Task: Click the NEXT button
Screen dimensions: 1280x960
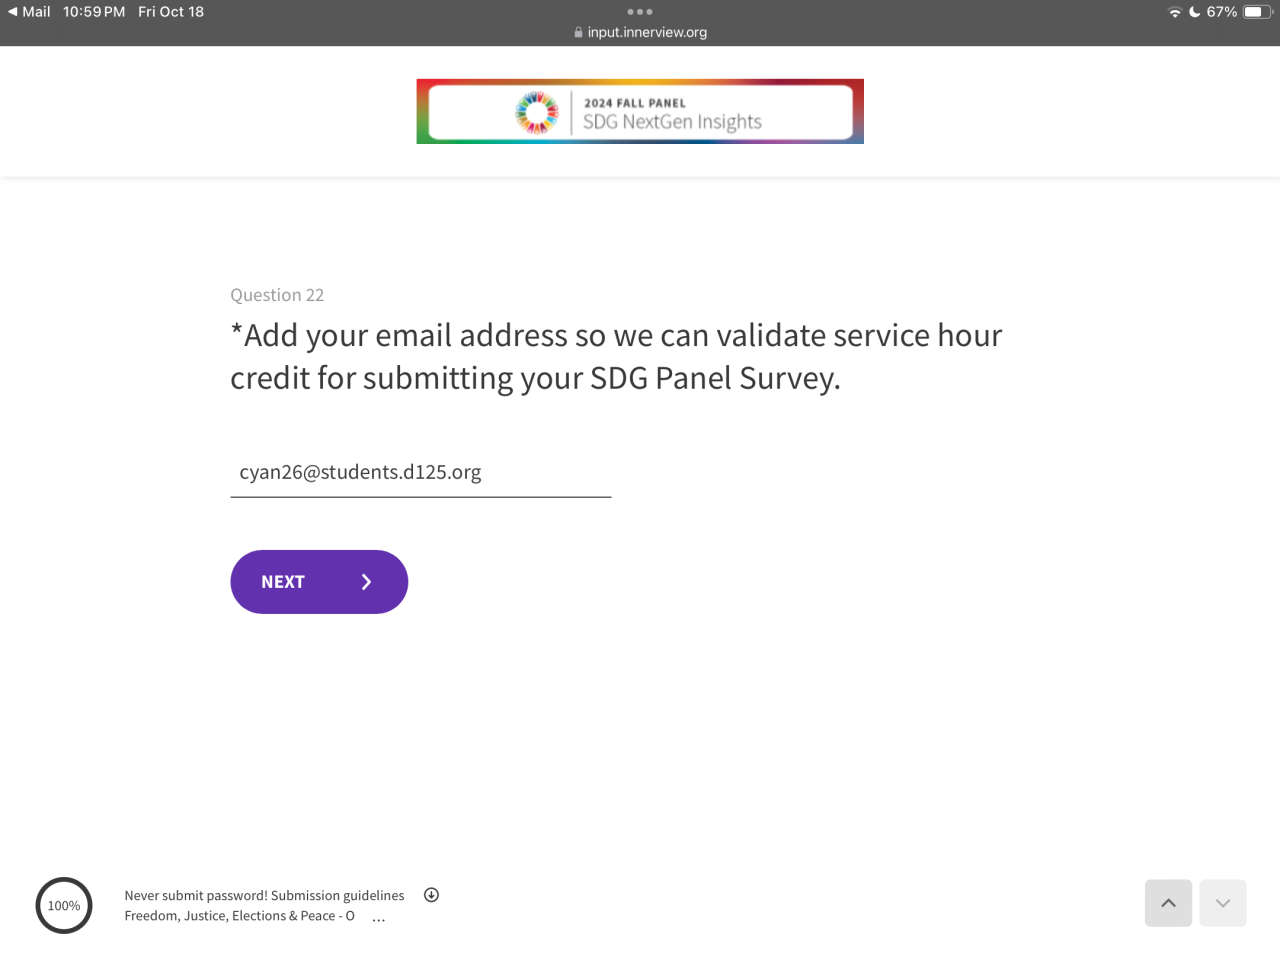Action: coord(319,582)
